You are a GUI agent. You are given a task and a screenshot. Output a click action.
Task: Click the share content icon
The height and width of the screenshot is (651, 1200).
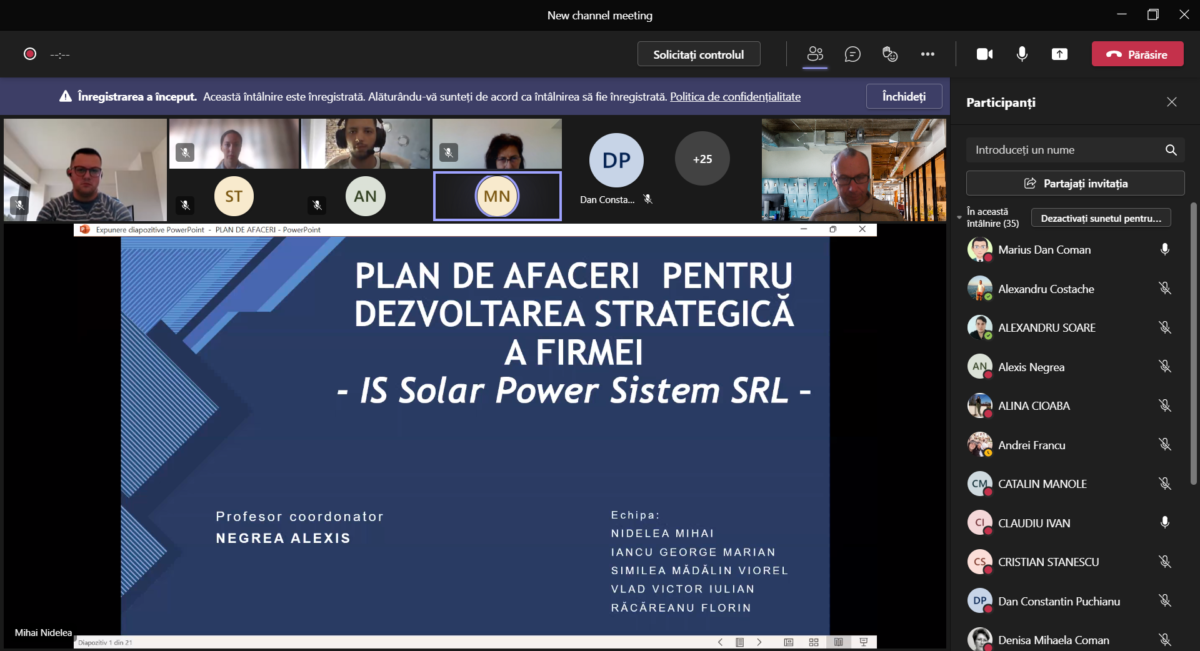point(1059,54)
